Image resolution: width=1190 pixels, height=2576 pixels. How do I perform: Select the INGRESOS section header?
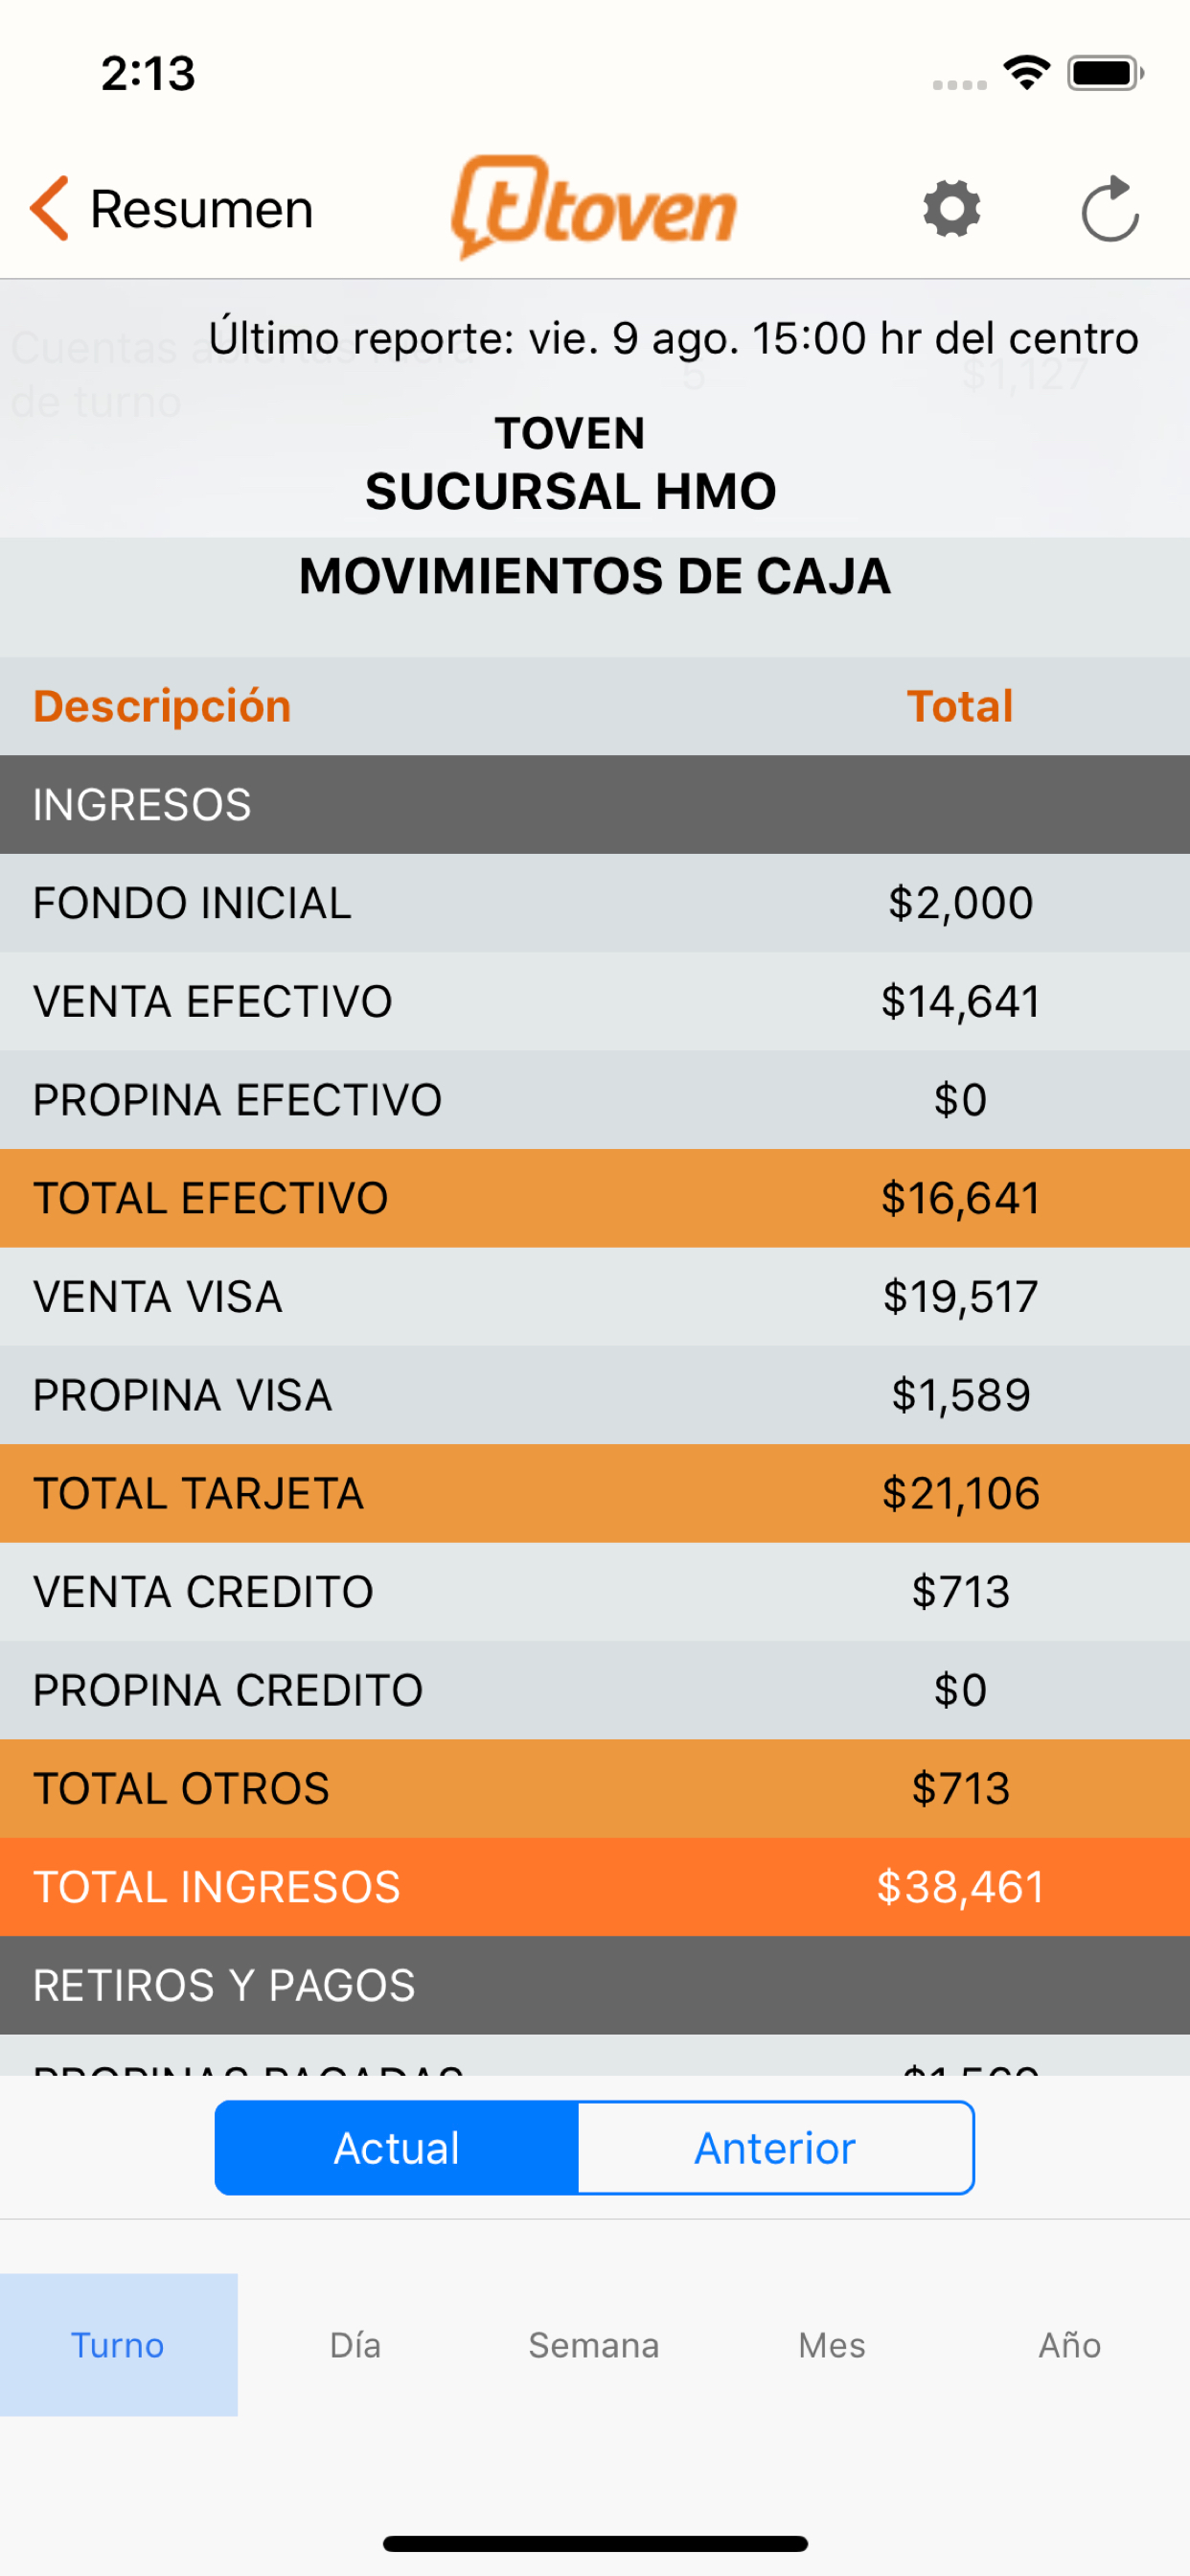[595, 804]
